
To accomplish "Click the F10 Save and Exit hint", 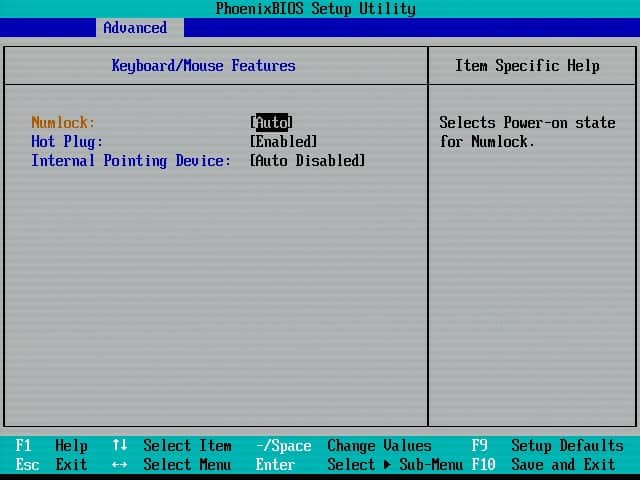I will [x=543, y=464].
